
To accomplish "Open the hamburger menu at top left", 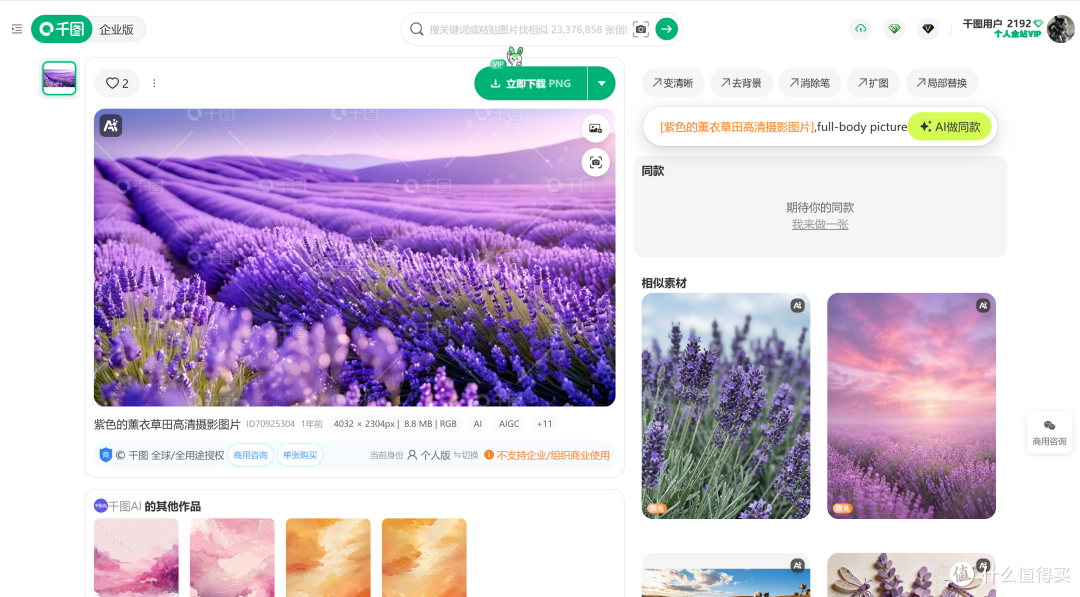I will coord(17,29).
